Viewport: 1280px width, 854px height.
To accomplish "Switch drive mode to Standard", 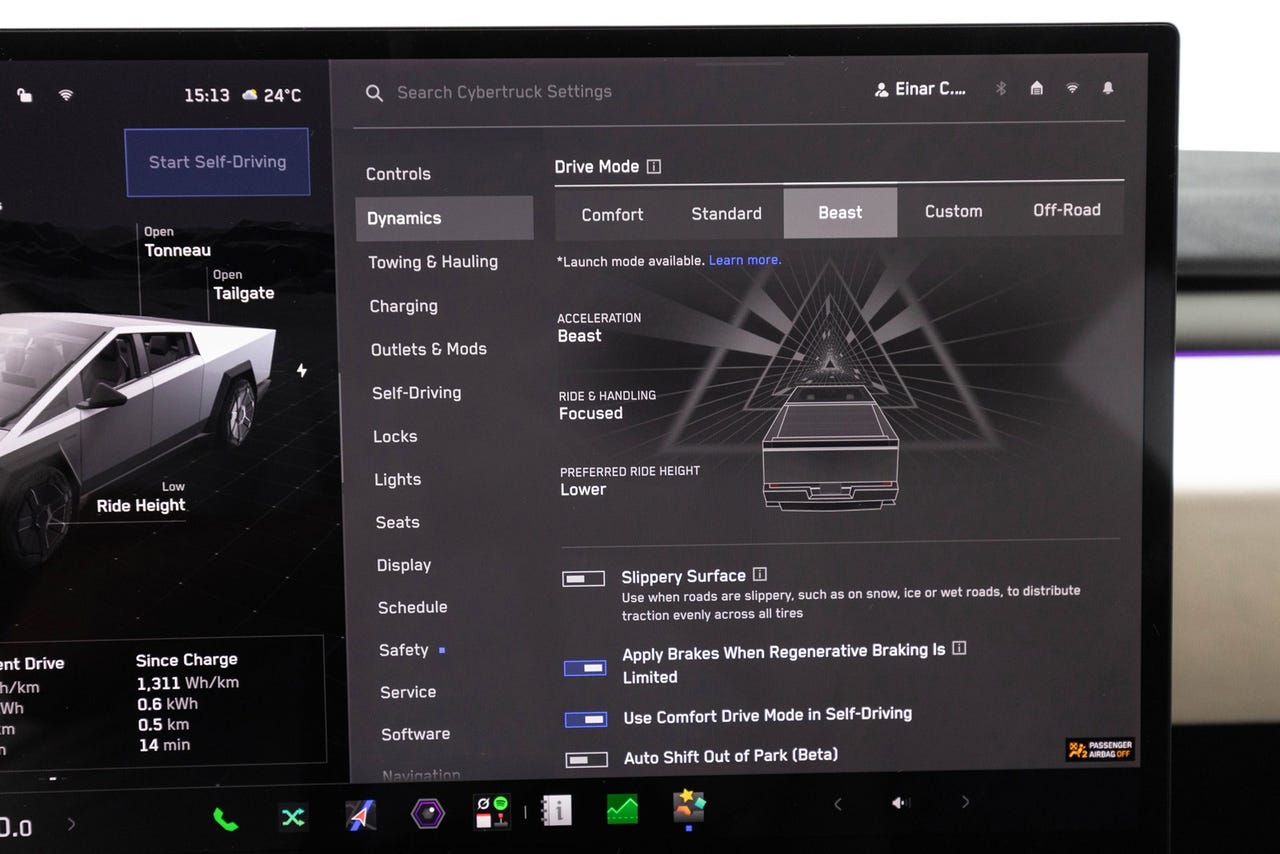I will pyautogui.click(x=726, y=213).
